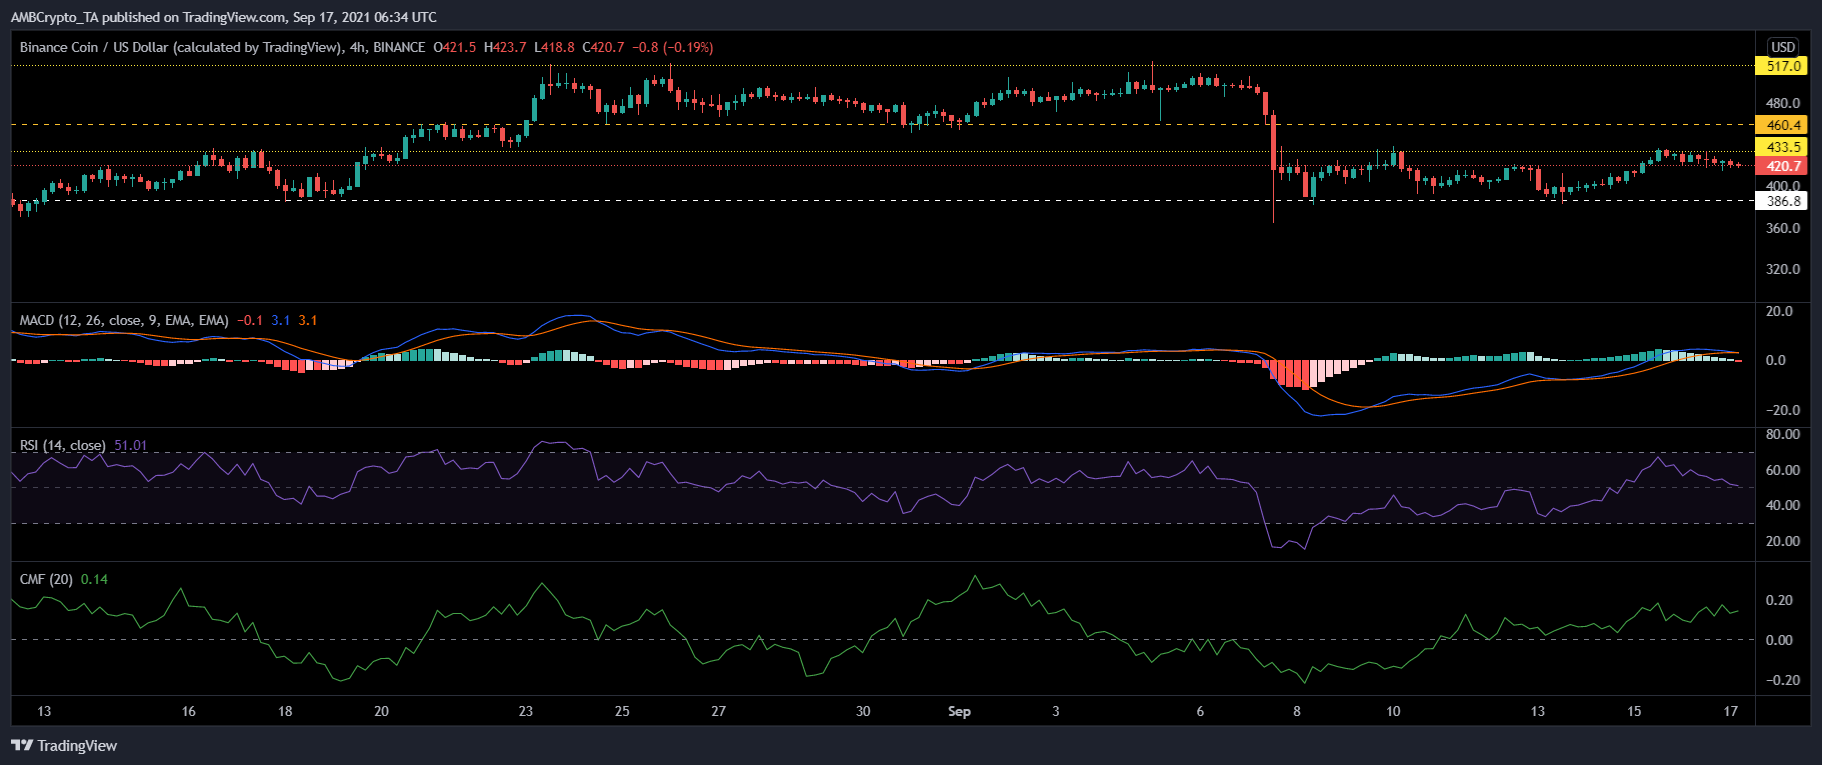Click the orange MACD signal value 3.1
The image size is (1822, 765).
click(x=308, y=320)
